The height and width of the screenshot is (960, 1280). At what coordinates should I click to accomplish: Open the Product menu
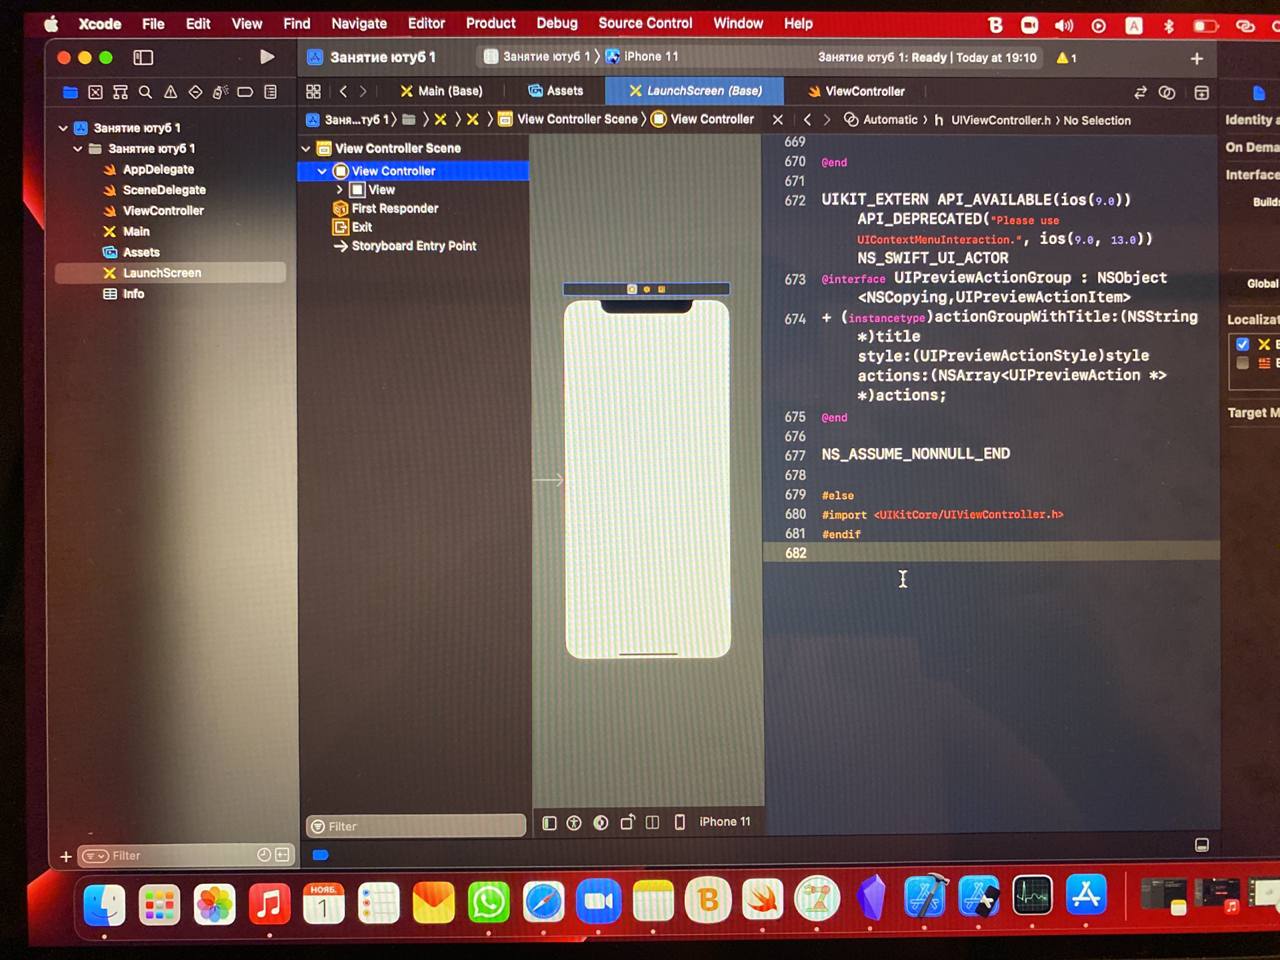coord(491,23)
